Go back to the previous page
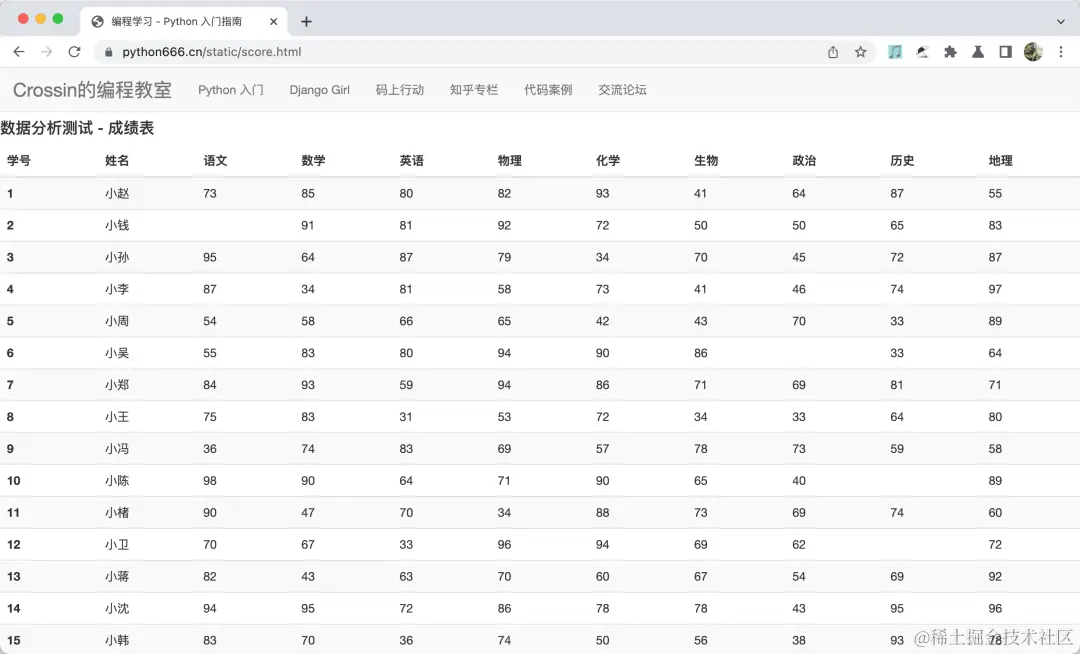 19,52
